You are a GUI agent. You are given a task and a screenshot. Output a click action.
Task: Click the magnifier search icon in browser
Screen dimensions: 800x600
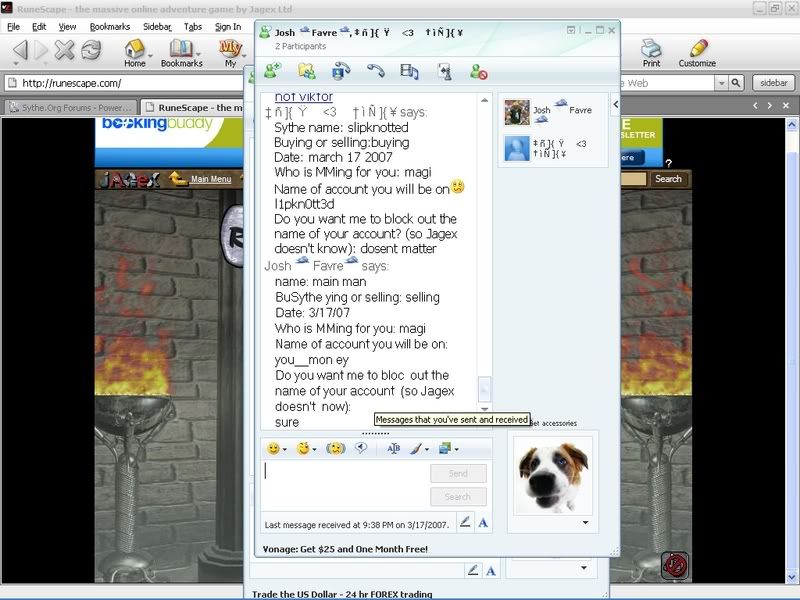[736, 83]
